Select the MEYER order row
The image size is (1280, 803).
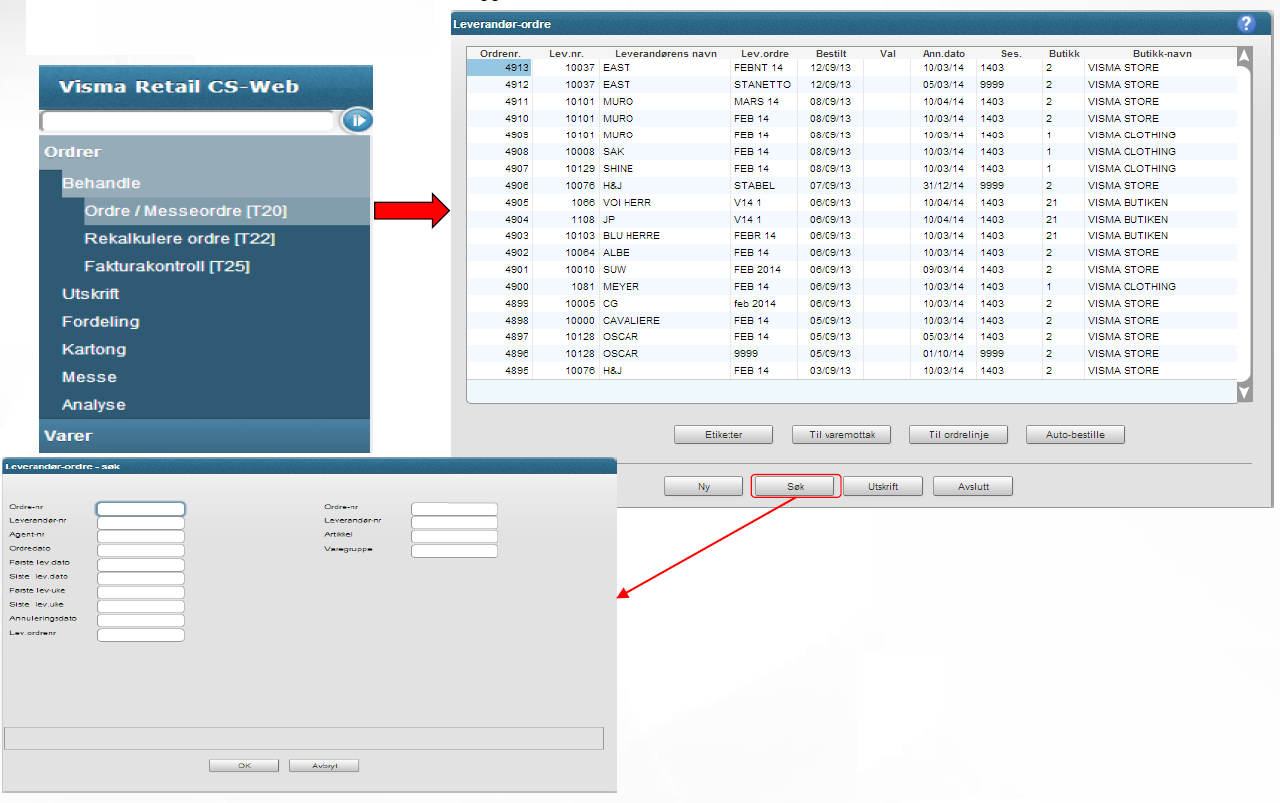852,287
